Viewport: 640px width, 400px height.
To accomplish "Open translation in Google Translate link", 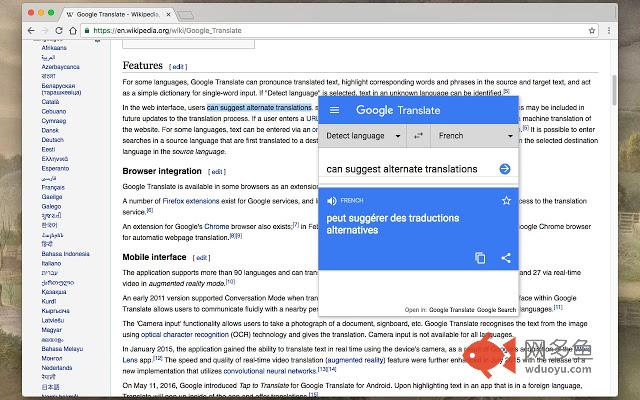I will [451, 310].
